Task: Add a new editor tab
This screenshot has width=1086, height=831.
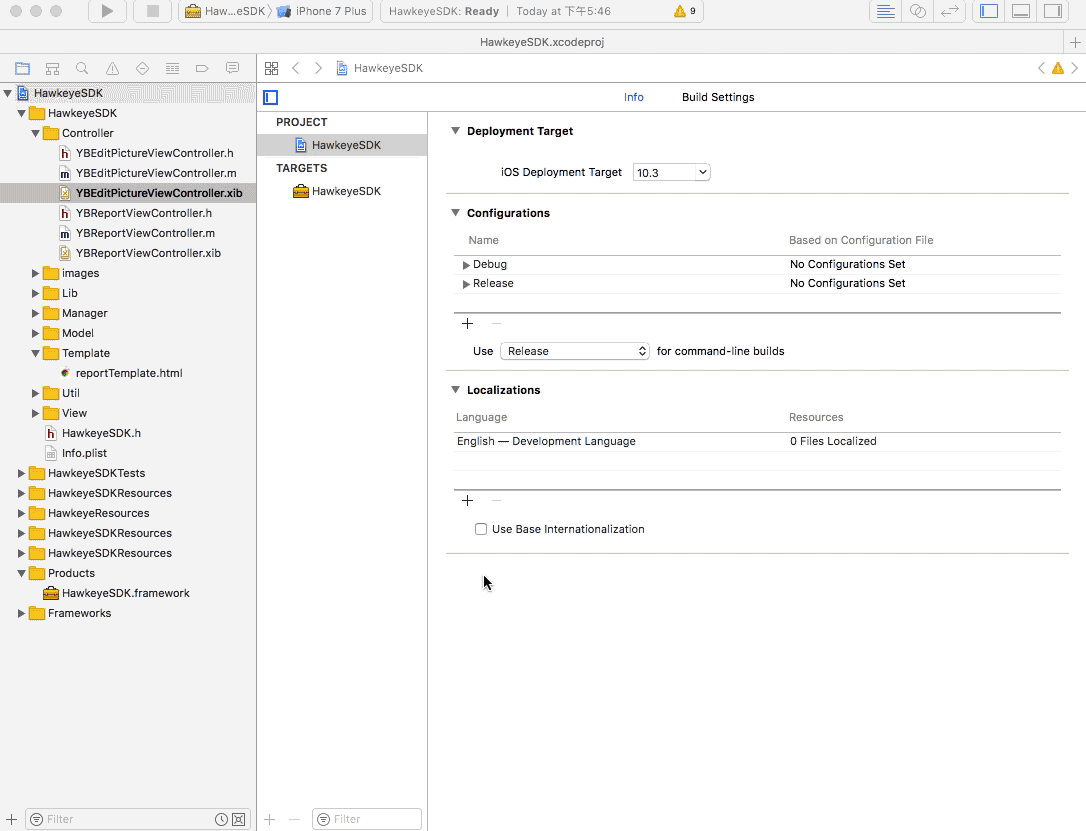Action: click(1075, 42)
